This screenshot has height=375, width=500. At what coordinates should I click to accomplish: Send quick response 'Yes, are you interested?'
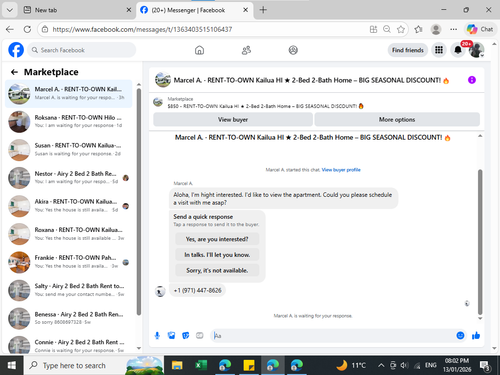(x=217, y=239)
